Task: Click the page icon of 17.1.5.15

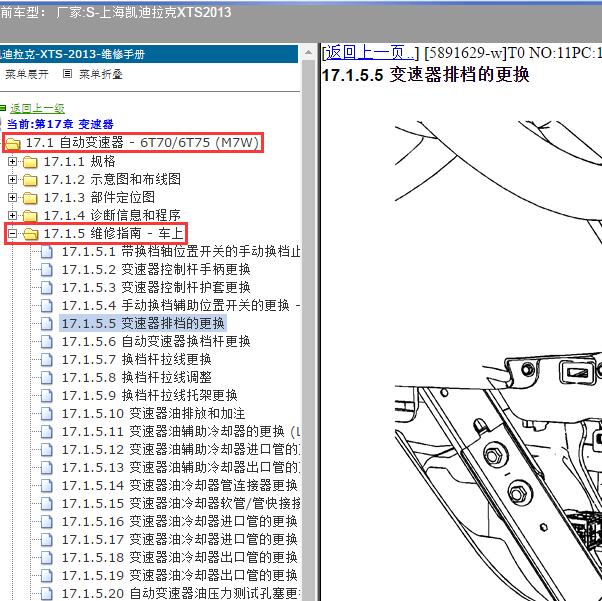Action: point(47,503)
